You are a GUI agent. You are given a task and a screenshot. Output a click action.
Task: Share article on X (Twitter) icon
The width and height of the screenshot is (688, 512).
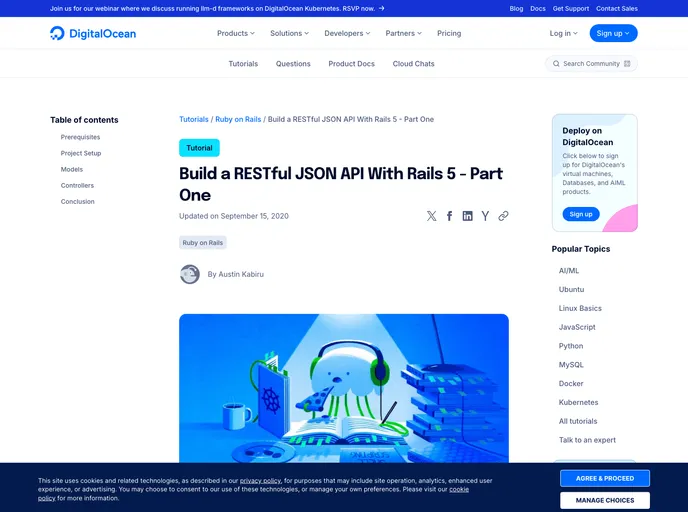432,216
